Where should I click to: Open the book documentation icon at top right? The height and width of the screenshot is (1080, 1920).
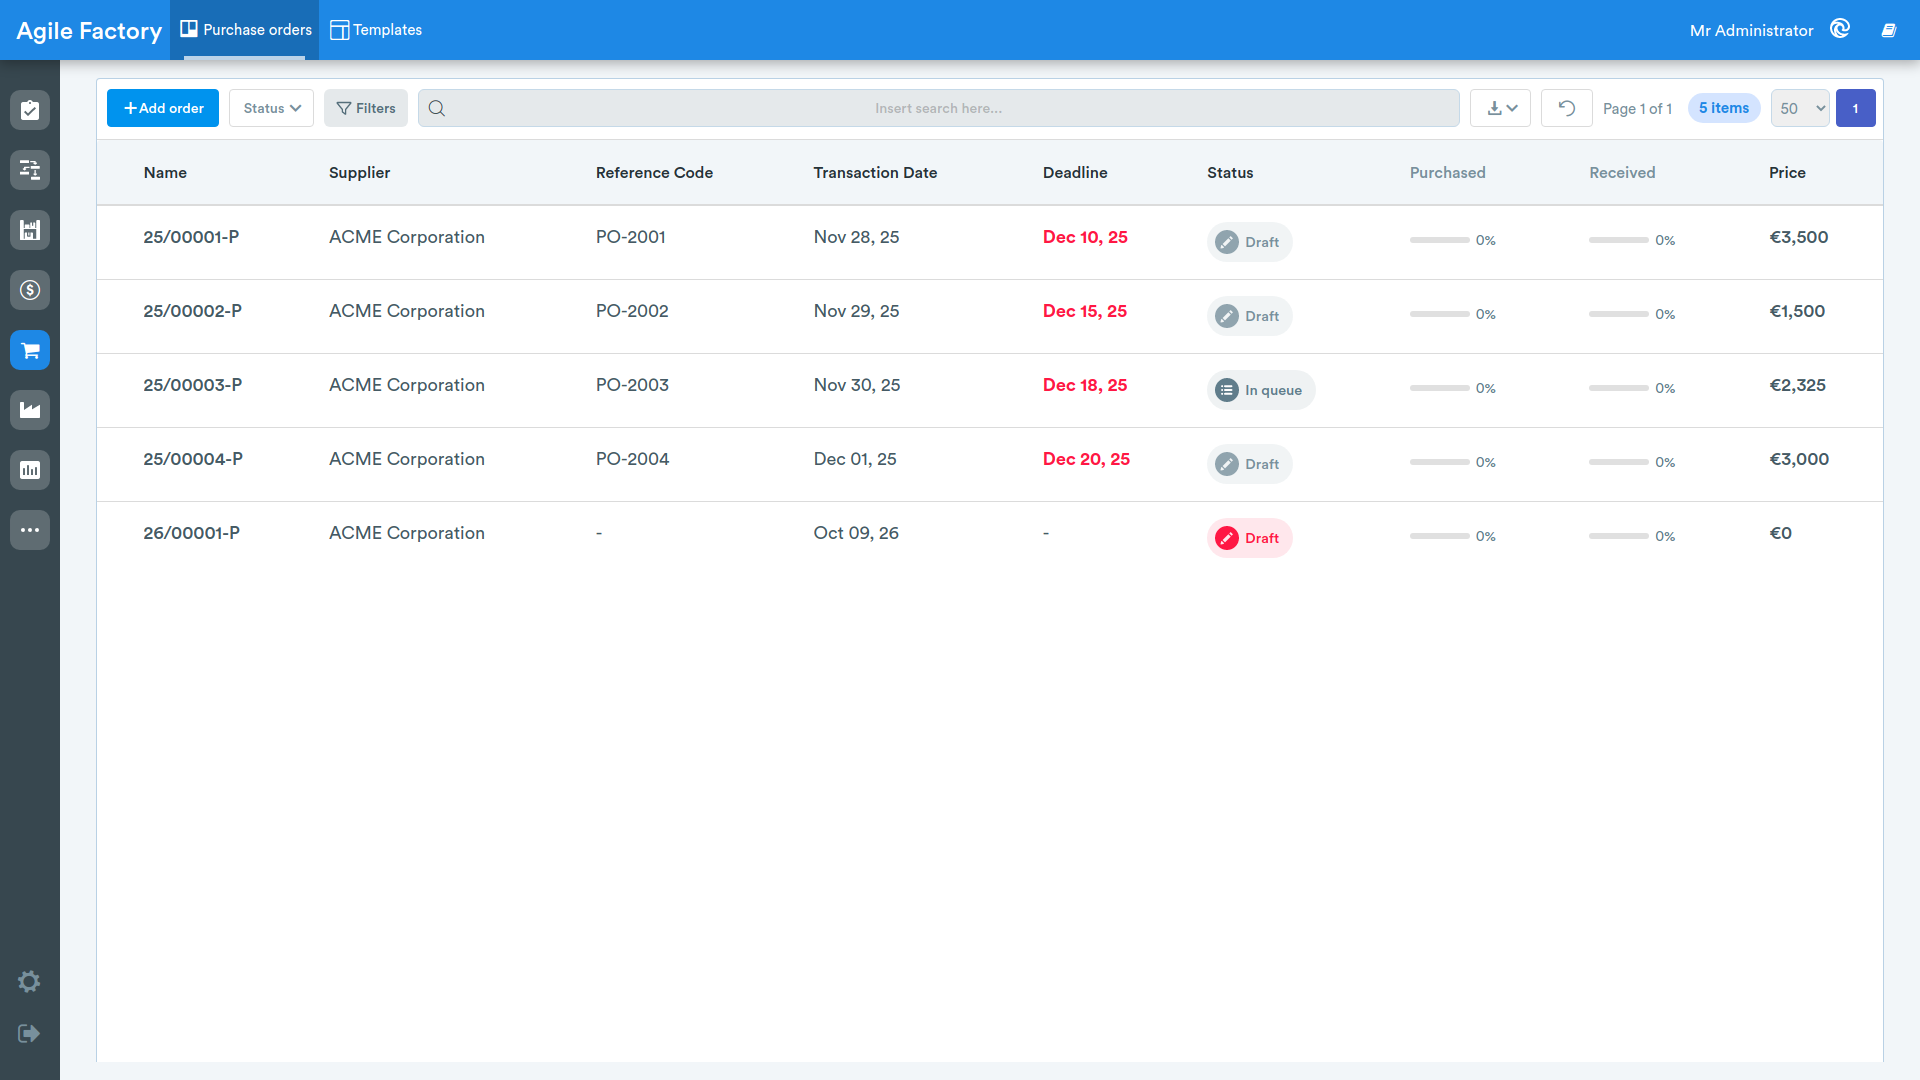pyautogui.click(x=1889, y=30)
